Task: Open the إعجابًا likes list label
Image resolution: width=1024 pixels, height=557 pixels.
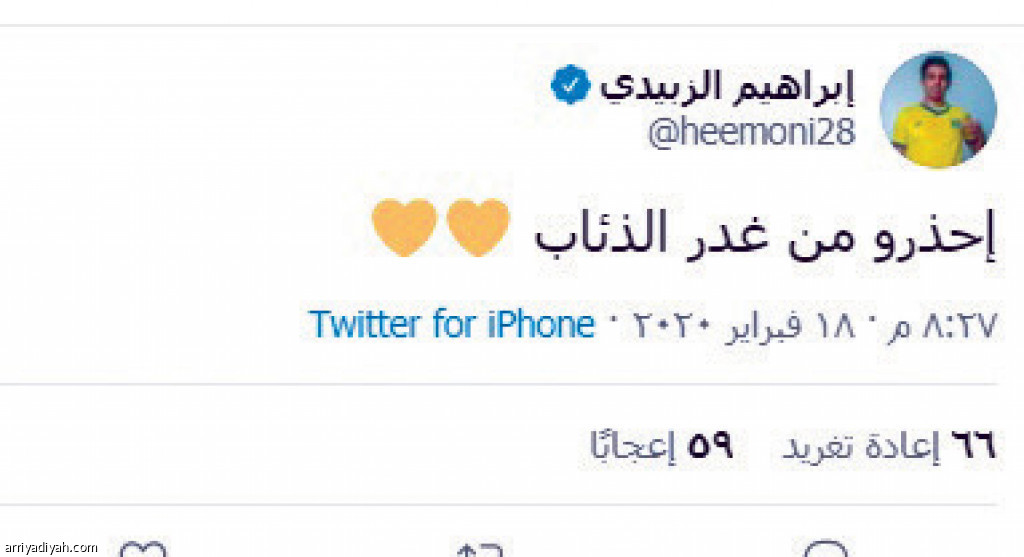Action: coord(632,447)
